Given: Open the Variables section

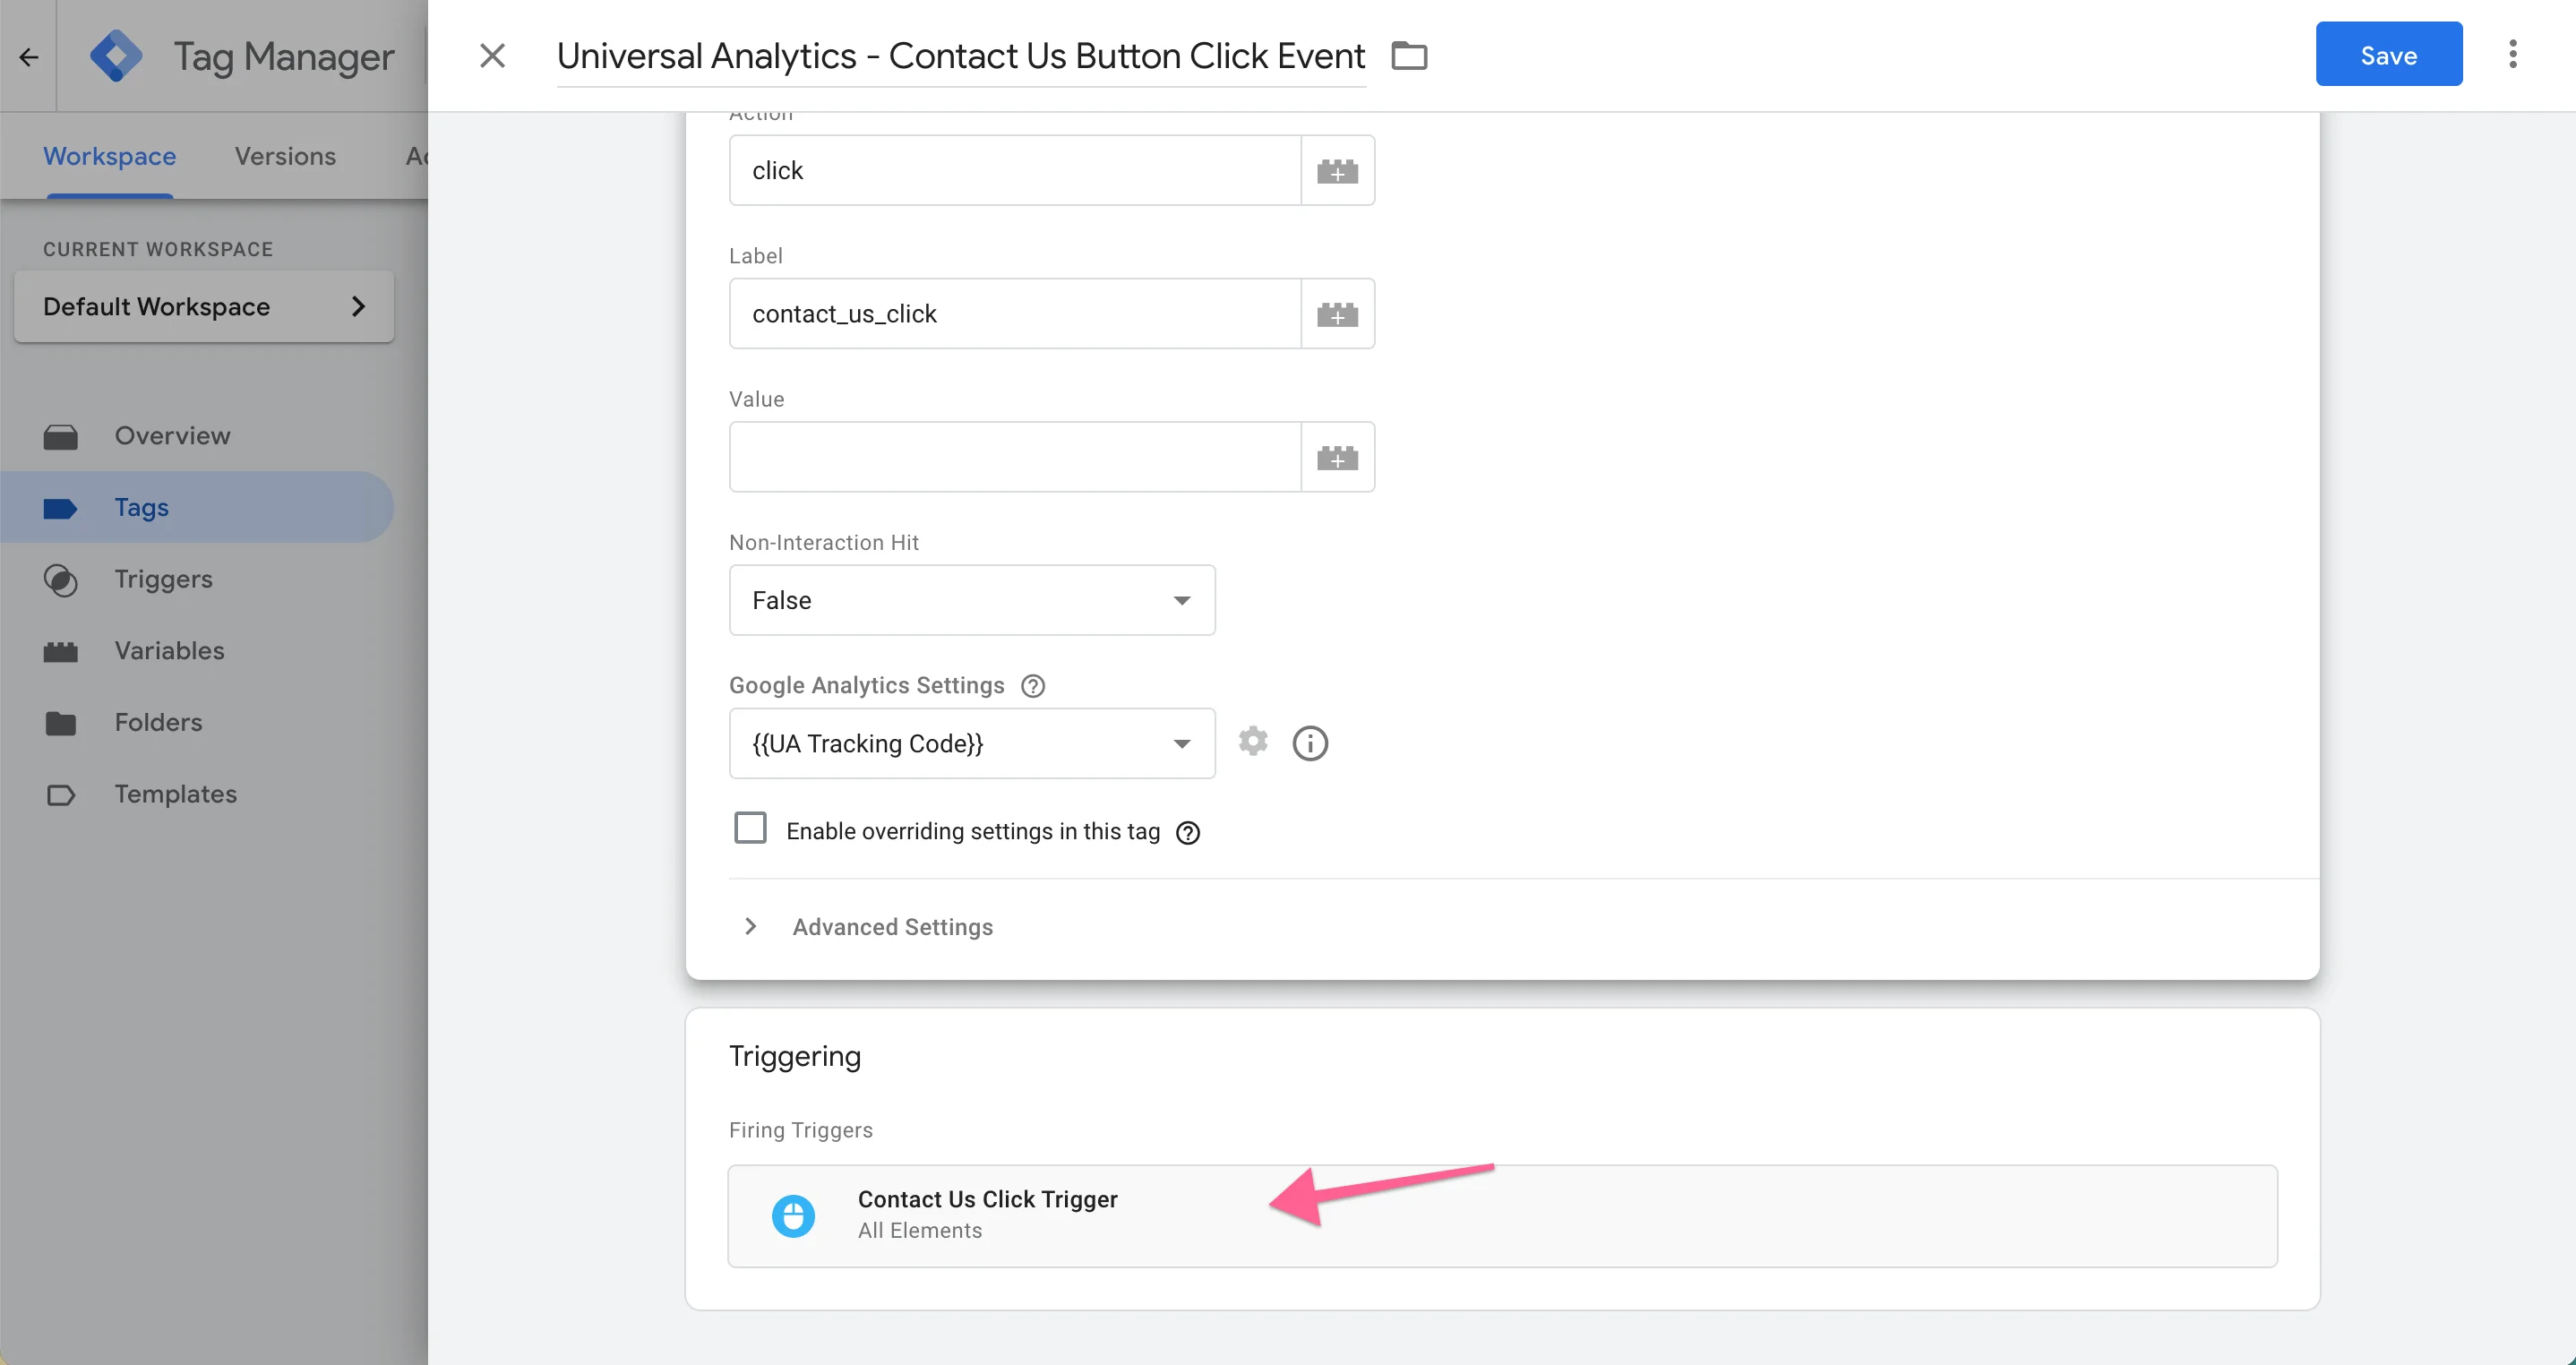Looking at the screenshot, I should coord(168,650).
